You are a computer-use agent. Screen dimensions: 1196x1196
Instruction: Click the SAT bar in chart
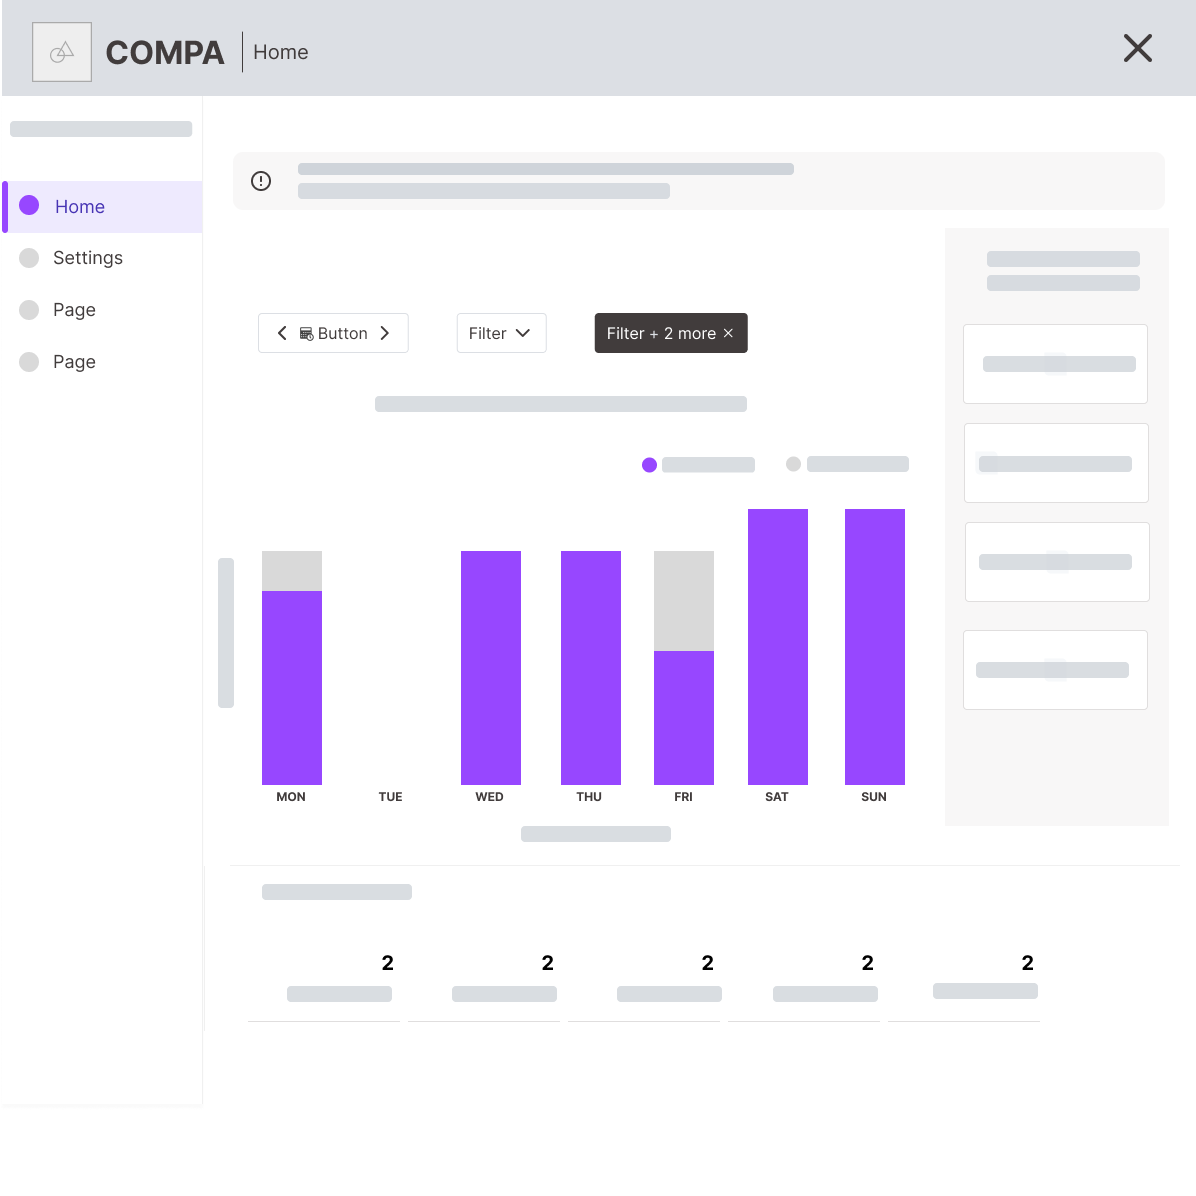[777, 647]
